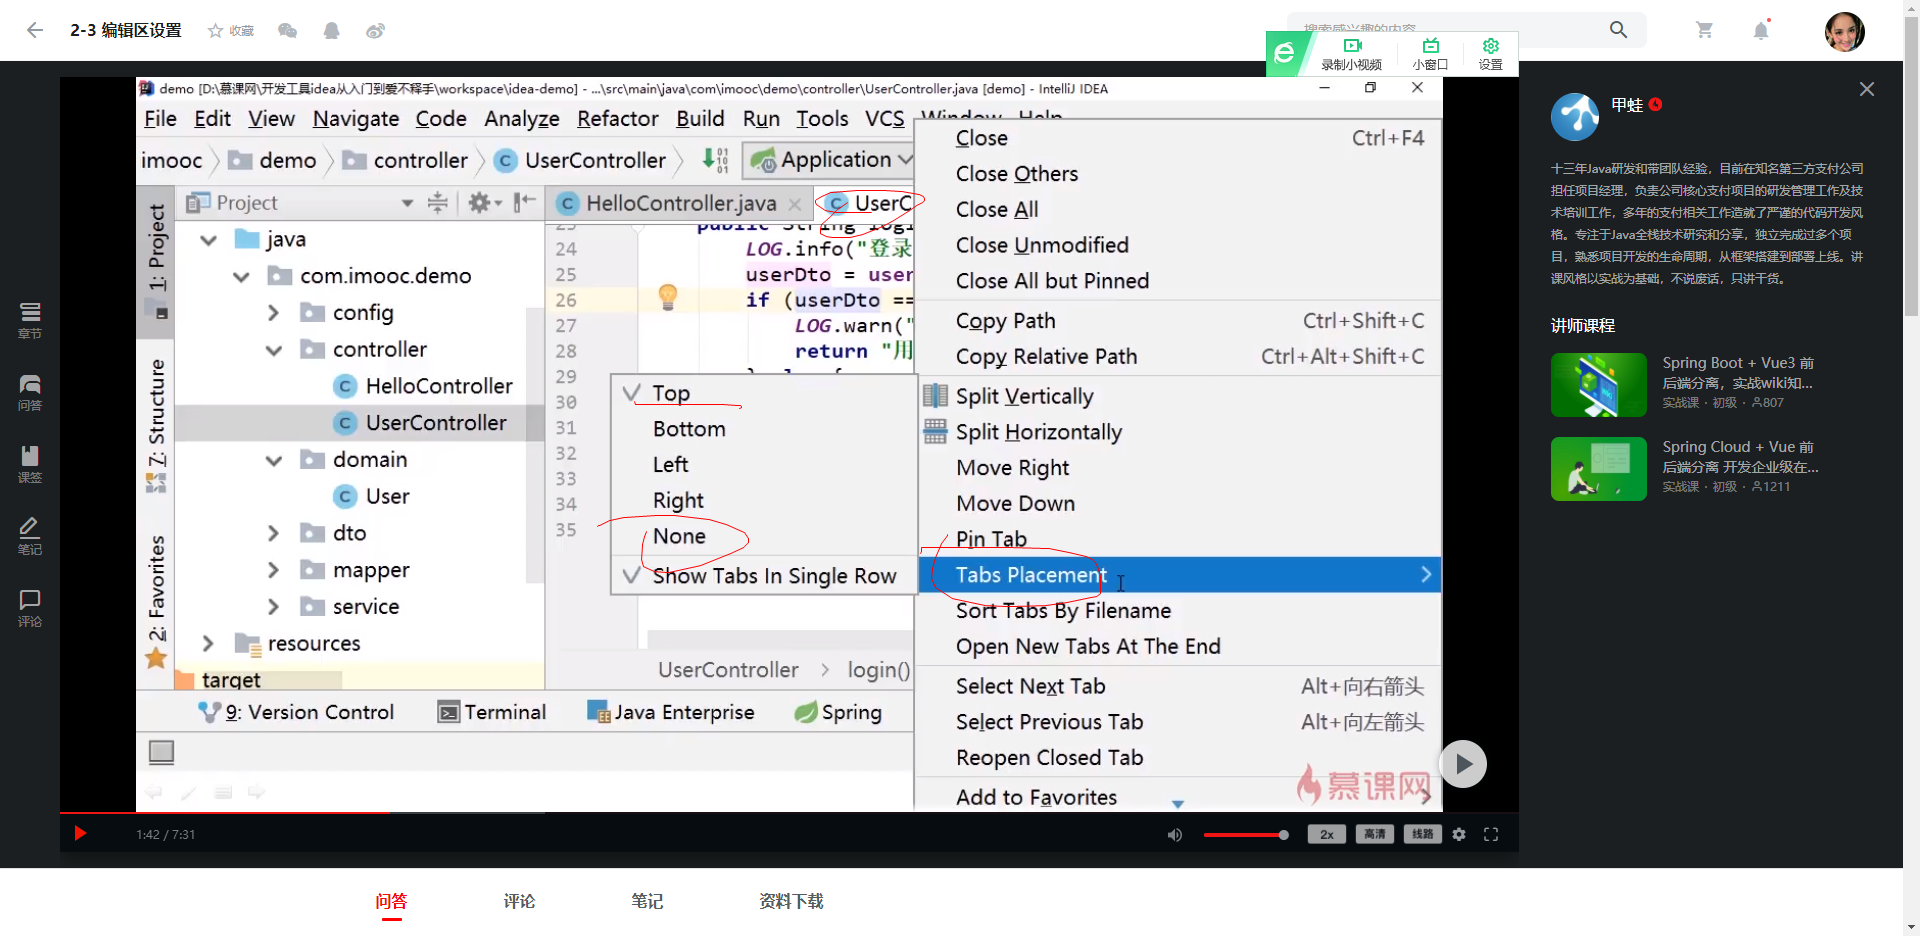Viewport: 1920px width, 936px height.
Task: Open Spring Cloud + Vue course link
Action: pyautogui.click(x=1740, y=457)
